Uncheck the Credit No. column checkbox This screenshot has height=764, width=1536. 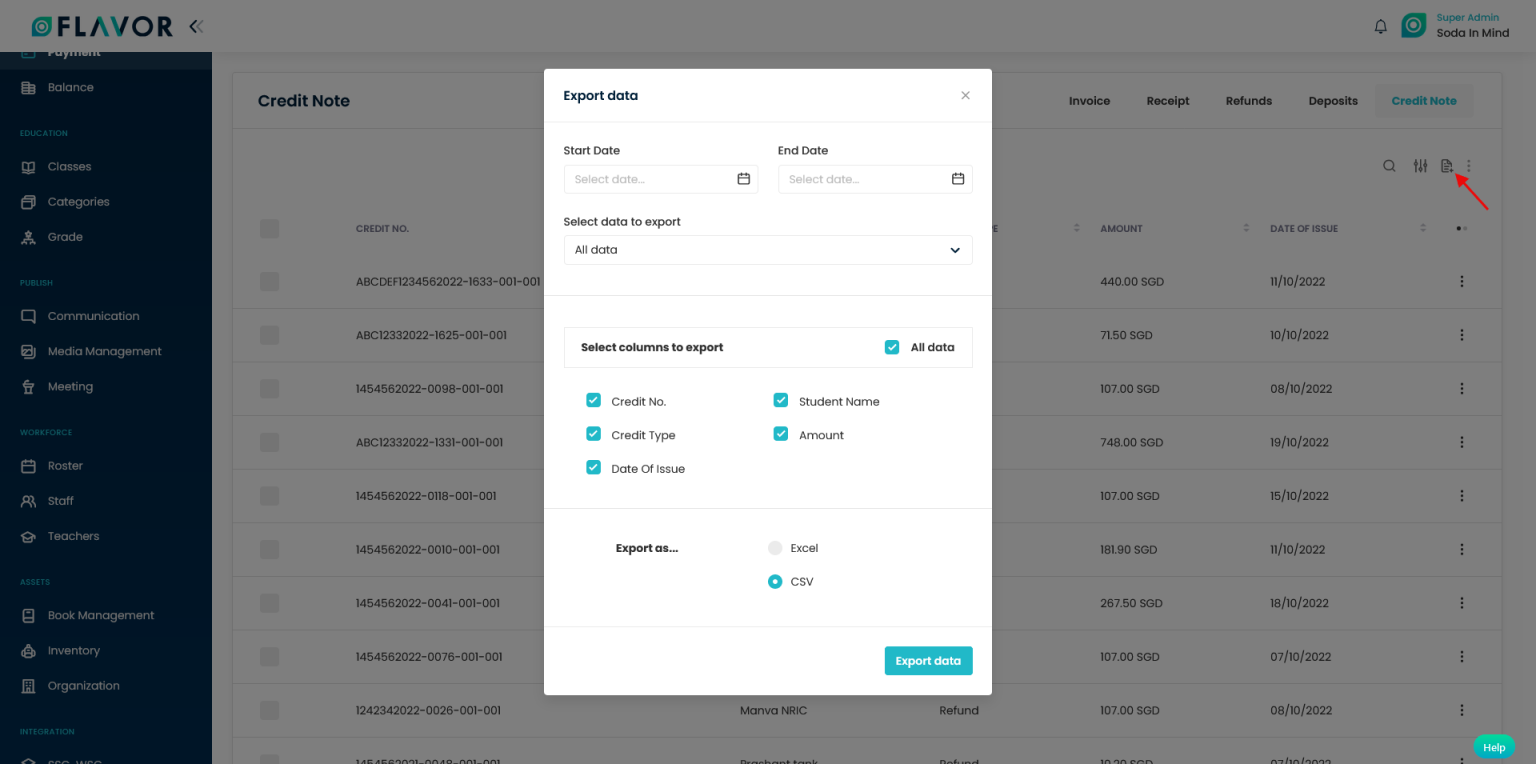click(x=593, y=401)
